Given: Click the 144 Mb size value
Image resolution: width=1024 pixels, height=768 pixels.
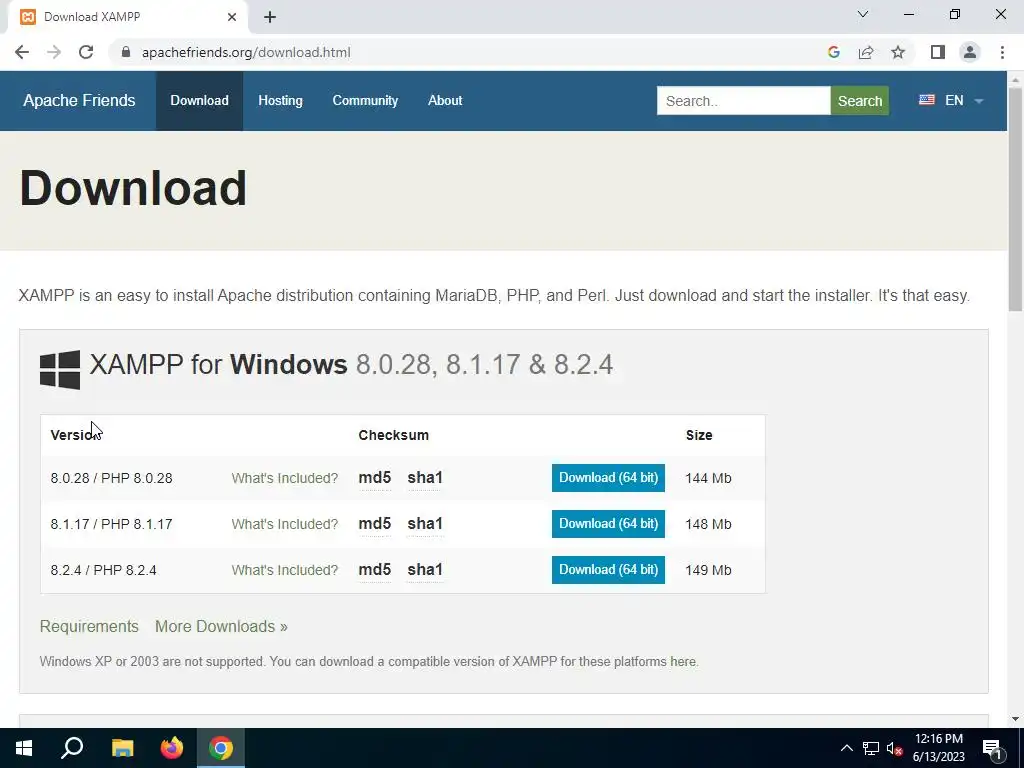Looking at the screenshot, I should point(708,478).
